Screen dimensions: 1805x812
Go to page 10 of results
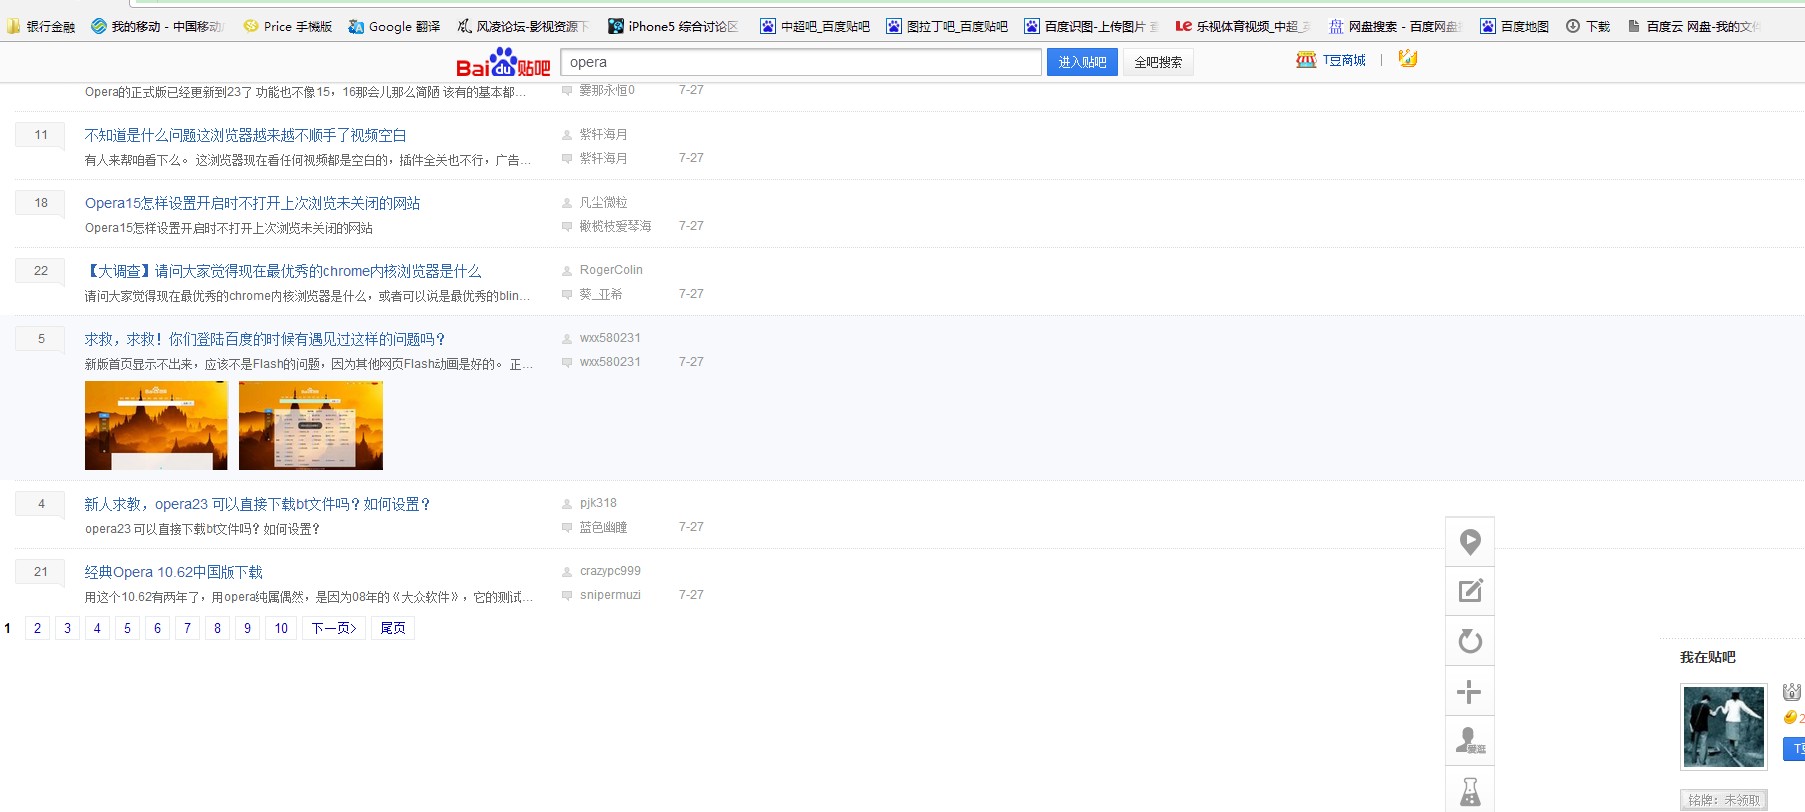(281, 628)
